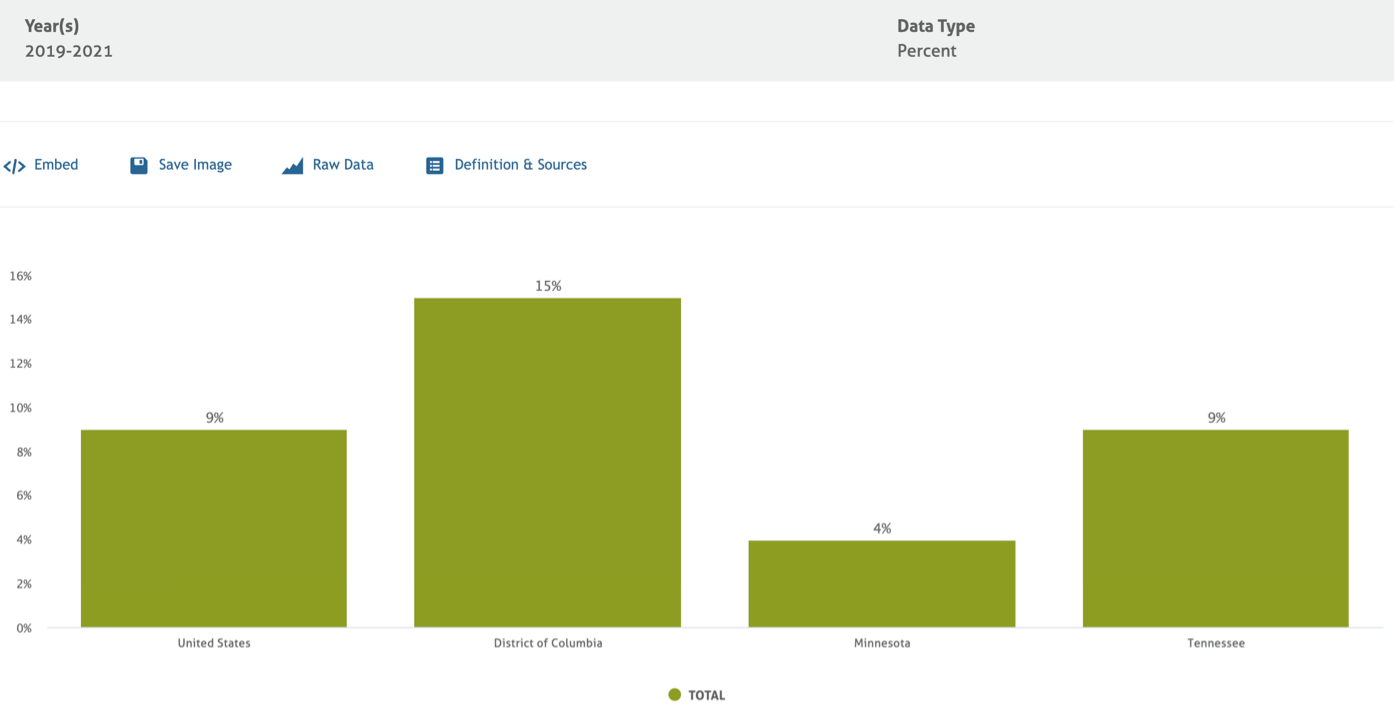
Task: Toggle the green TOTAL legend circle
Action: tap(675, 695)
